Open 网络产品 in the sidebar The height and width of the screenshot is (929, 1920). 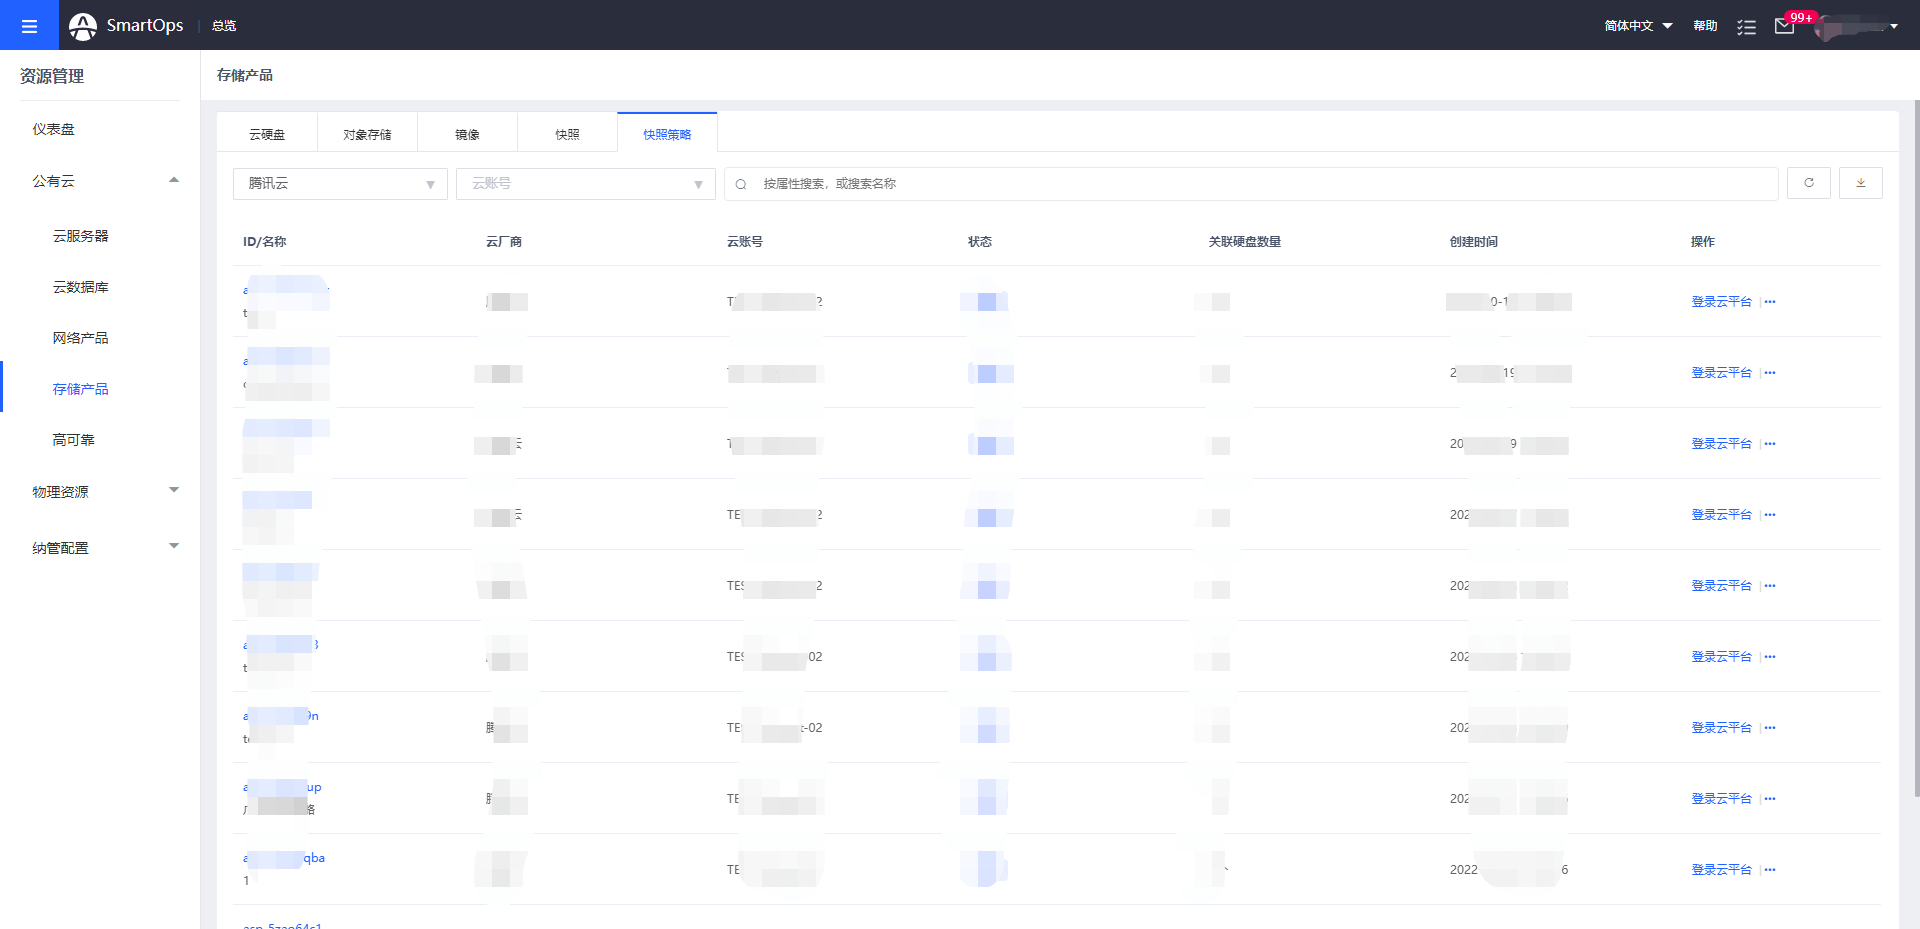point(81,338)
